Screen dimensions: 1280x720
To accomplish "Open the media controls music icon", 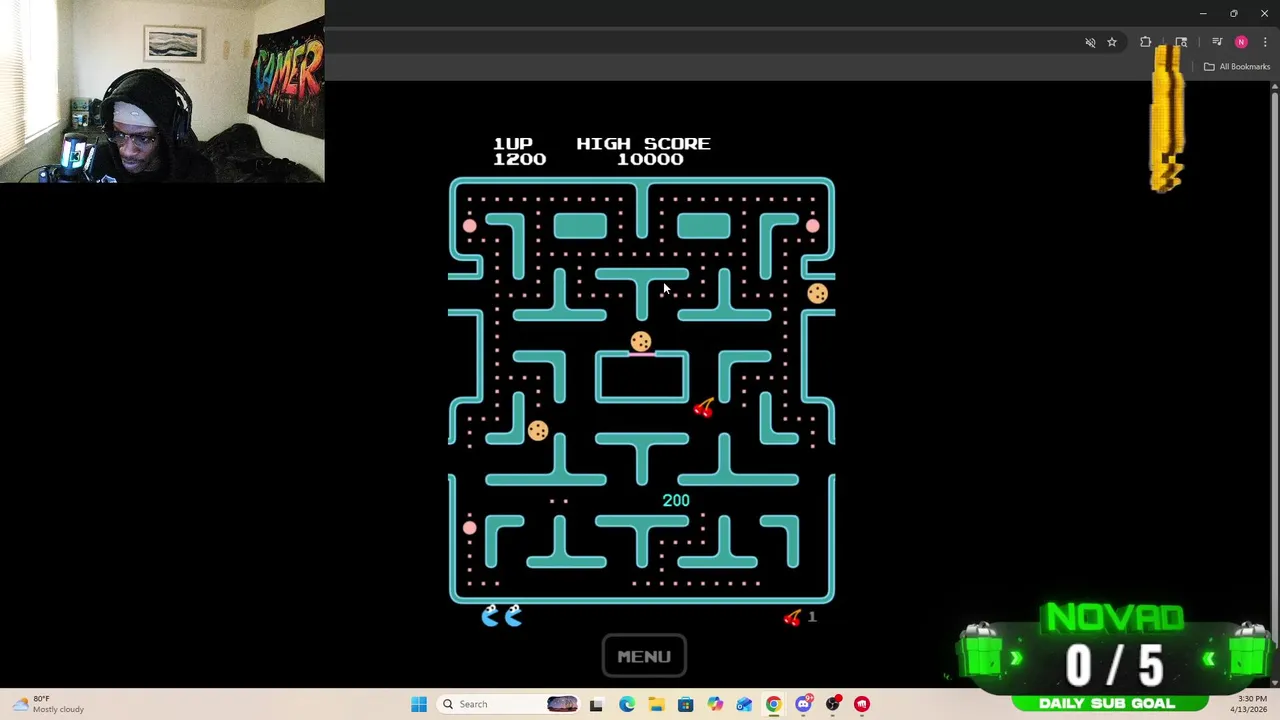I will coord(1217,42).
